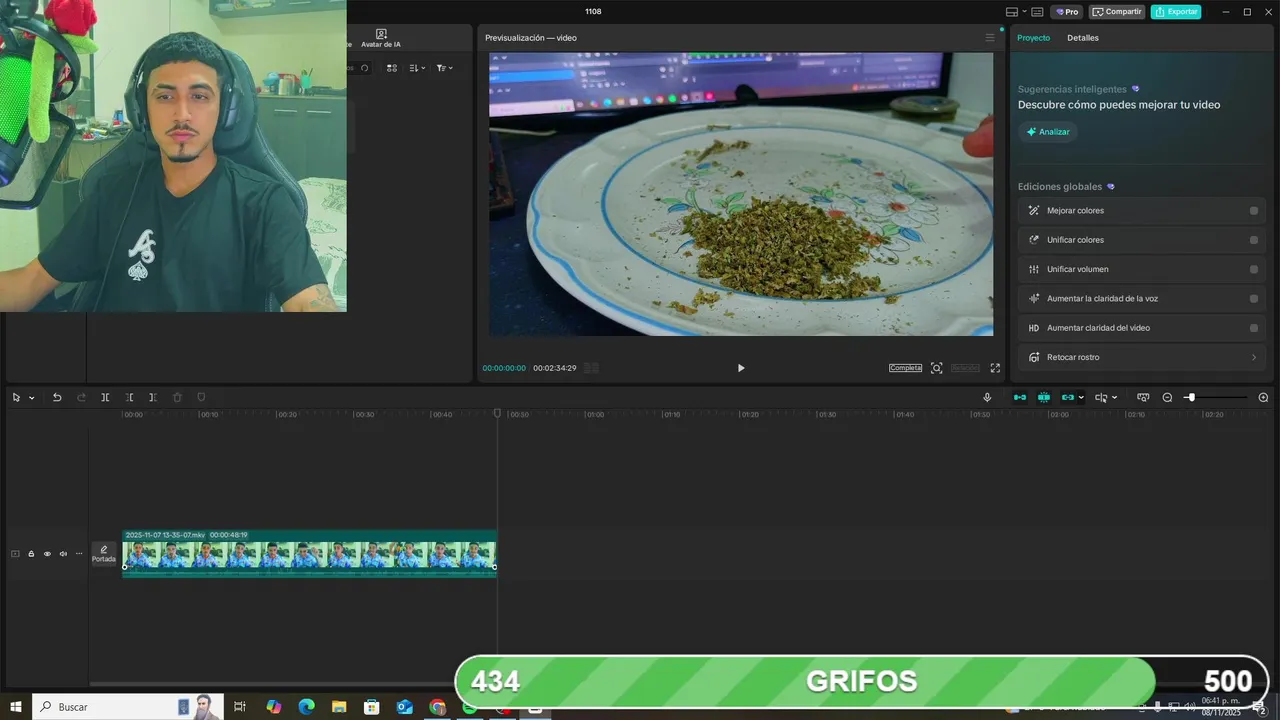1280x720 pixels.
Task: Click the Exportar button
Action: coord(1176,12)
